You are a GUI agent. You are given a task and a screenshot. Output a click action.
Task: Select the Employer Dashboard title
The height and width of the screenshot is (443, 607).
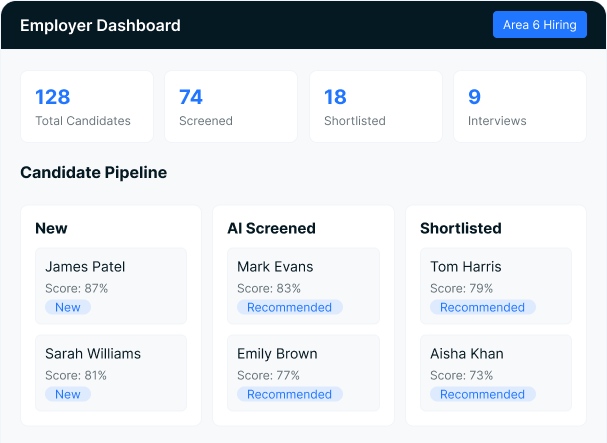pyautogui.click(x=100, y=26)
